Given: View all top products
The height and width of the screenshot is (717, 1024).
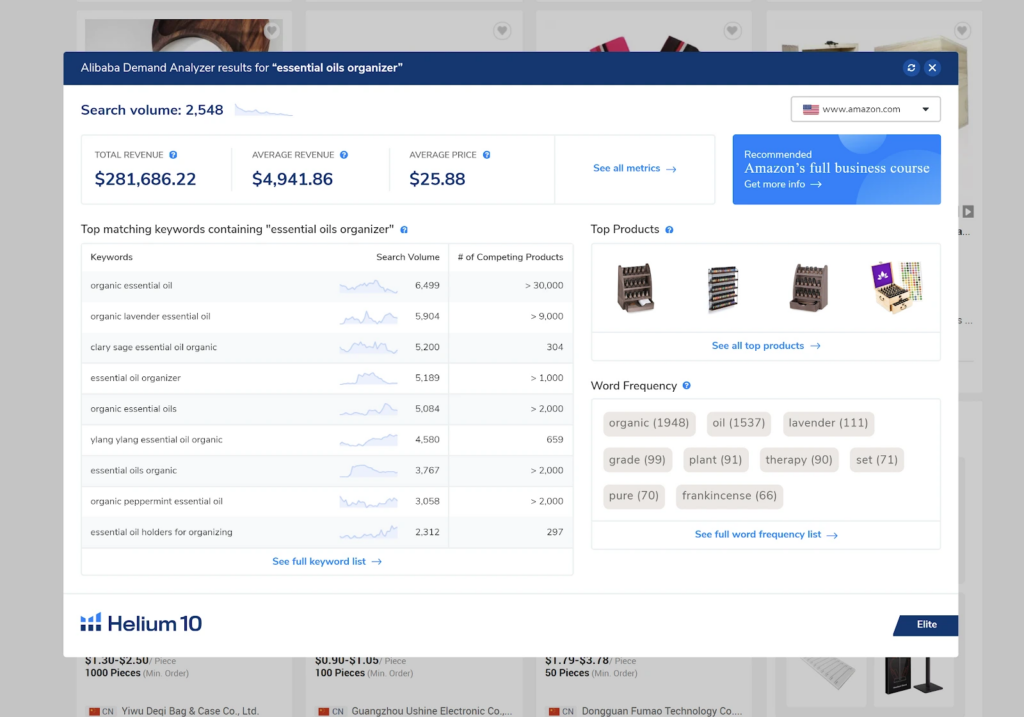Looking at the screenshot, I should coord(765,346).
